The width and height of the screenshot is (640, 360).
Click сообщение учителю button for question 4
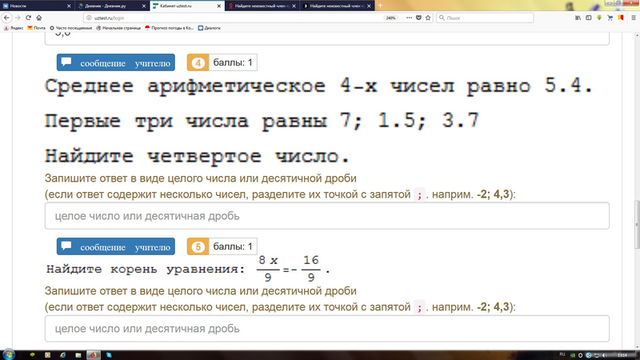point(116,62)
